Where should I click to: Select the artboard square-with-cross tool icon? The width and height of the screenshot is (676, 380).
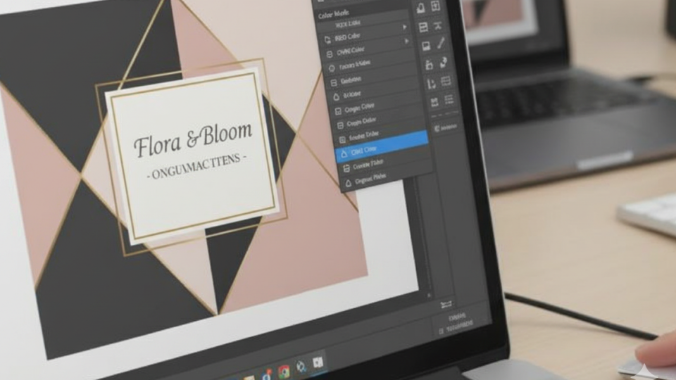(x=435, y=6)
